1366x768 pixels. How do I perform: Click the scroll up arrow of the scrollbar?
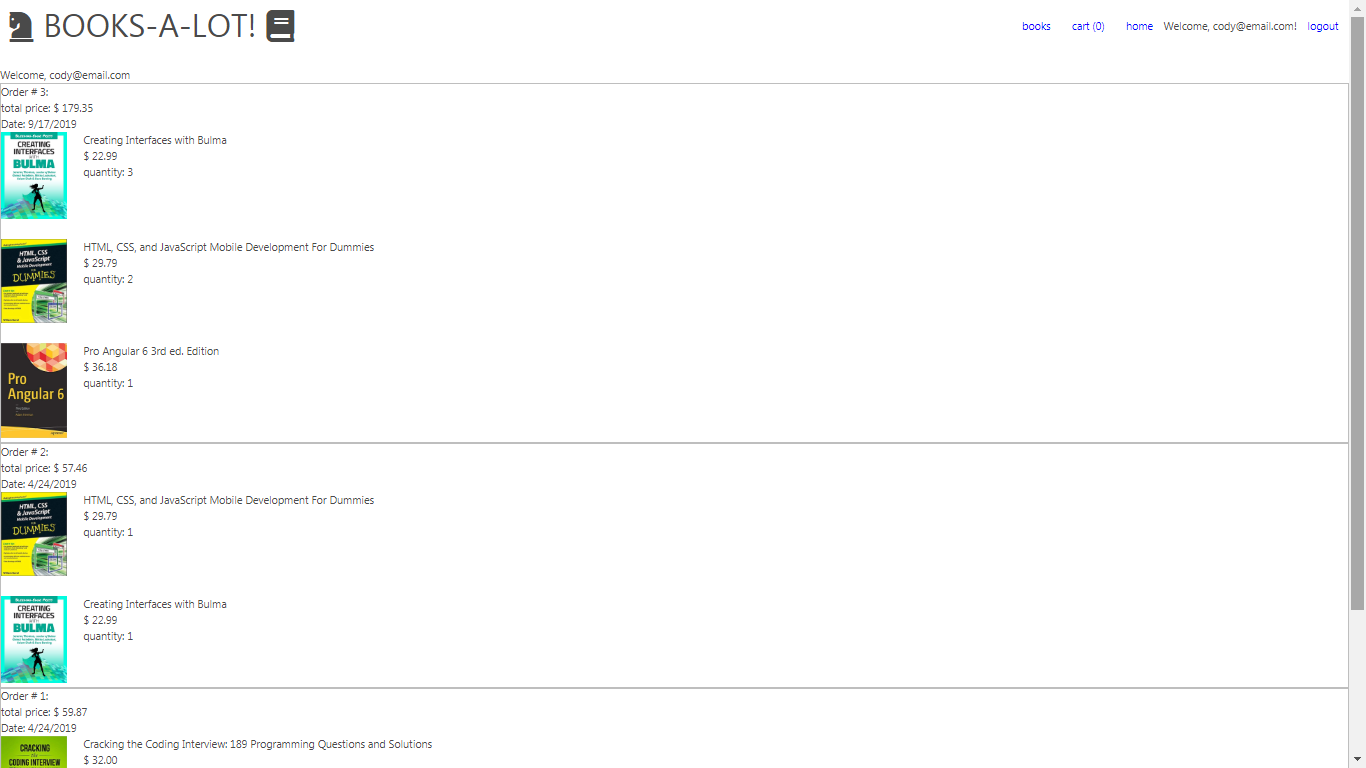1357,8
